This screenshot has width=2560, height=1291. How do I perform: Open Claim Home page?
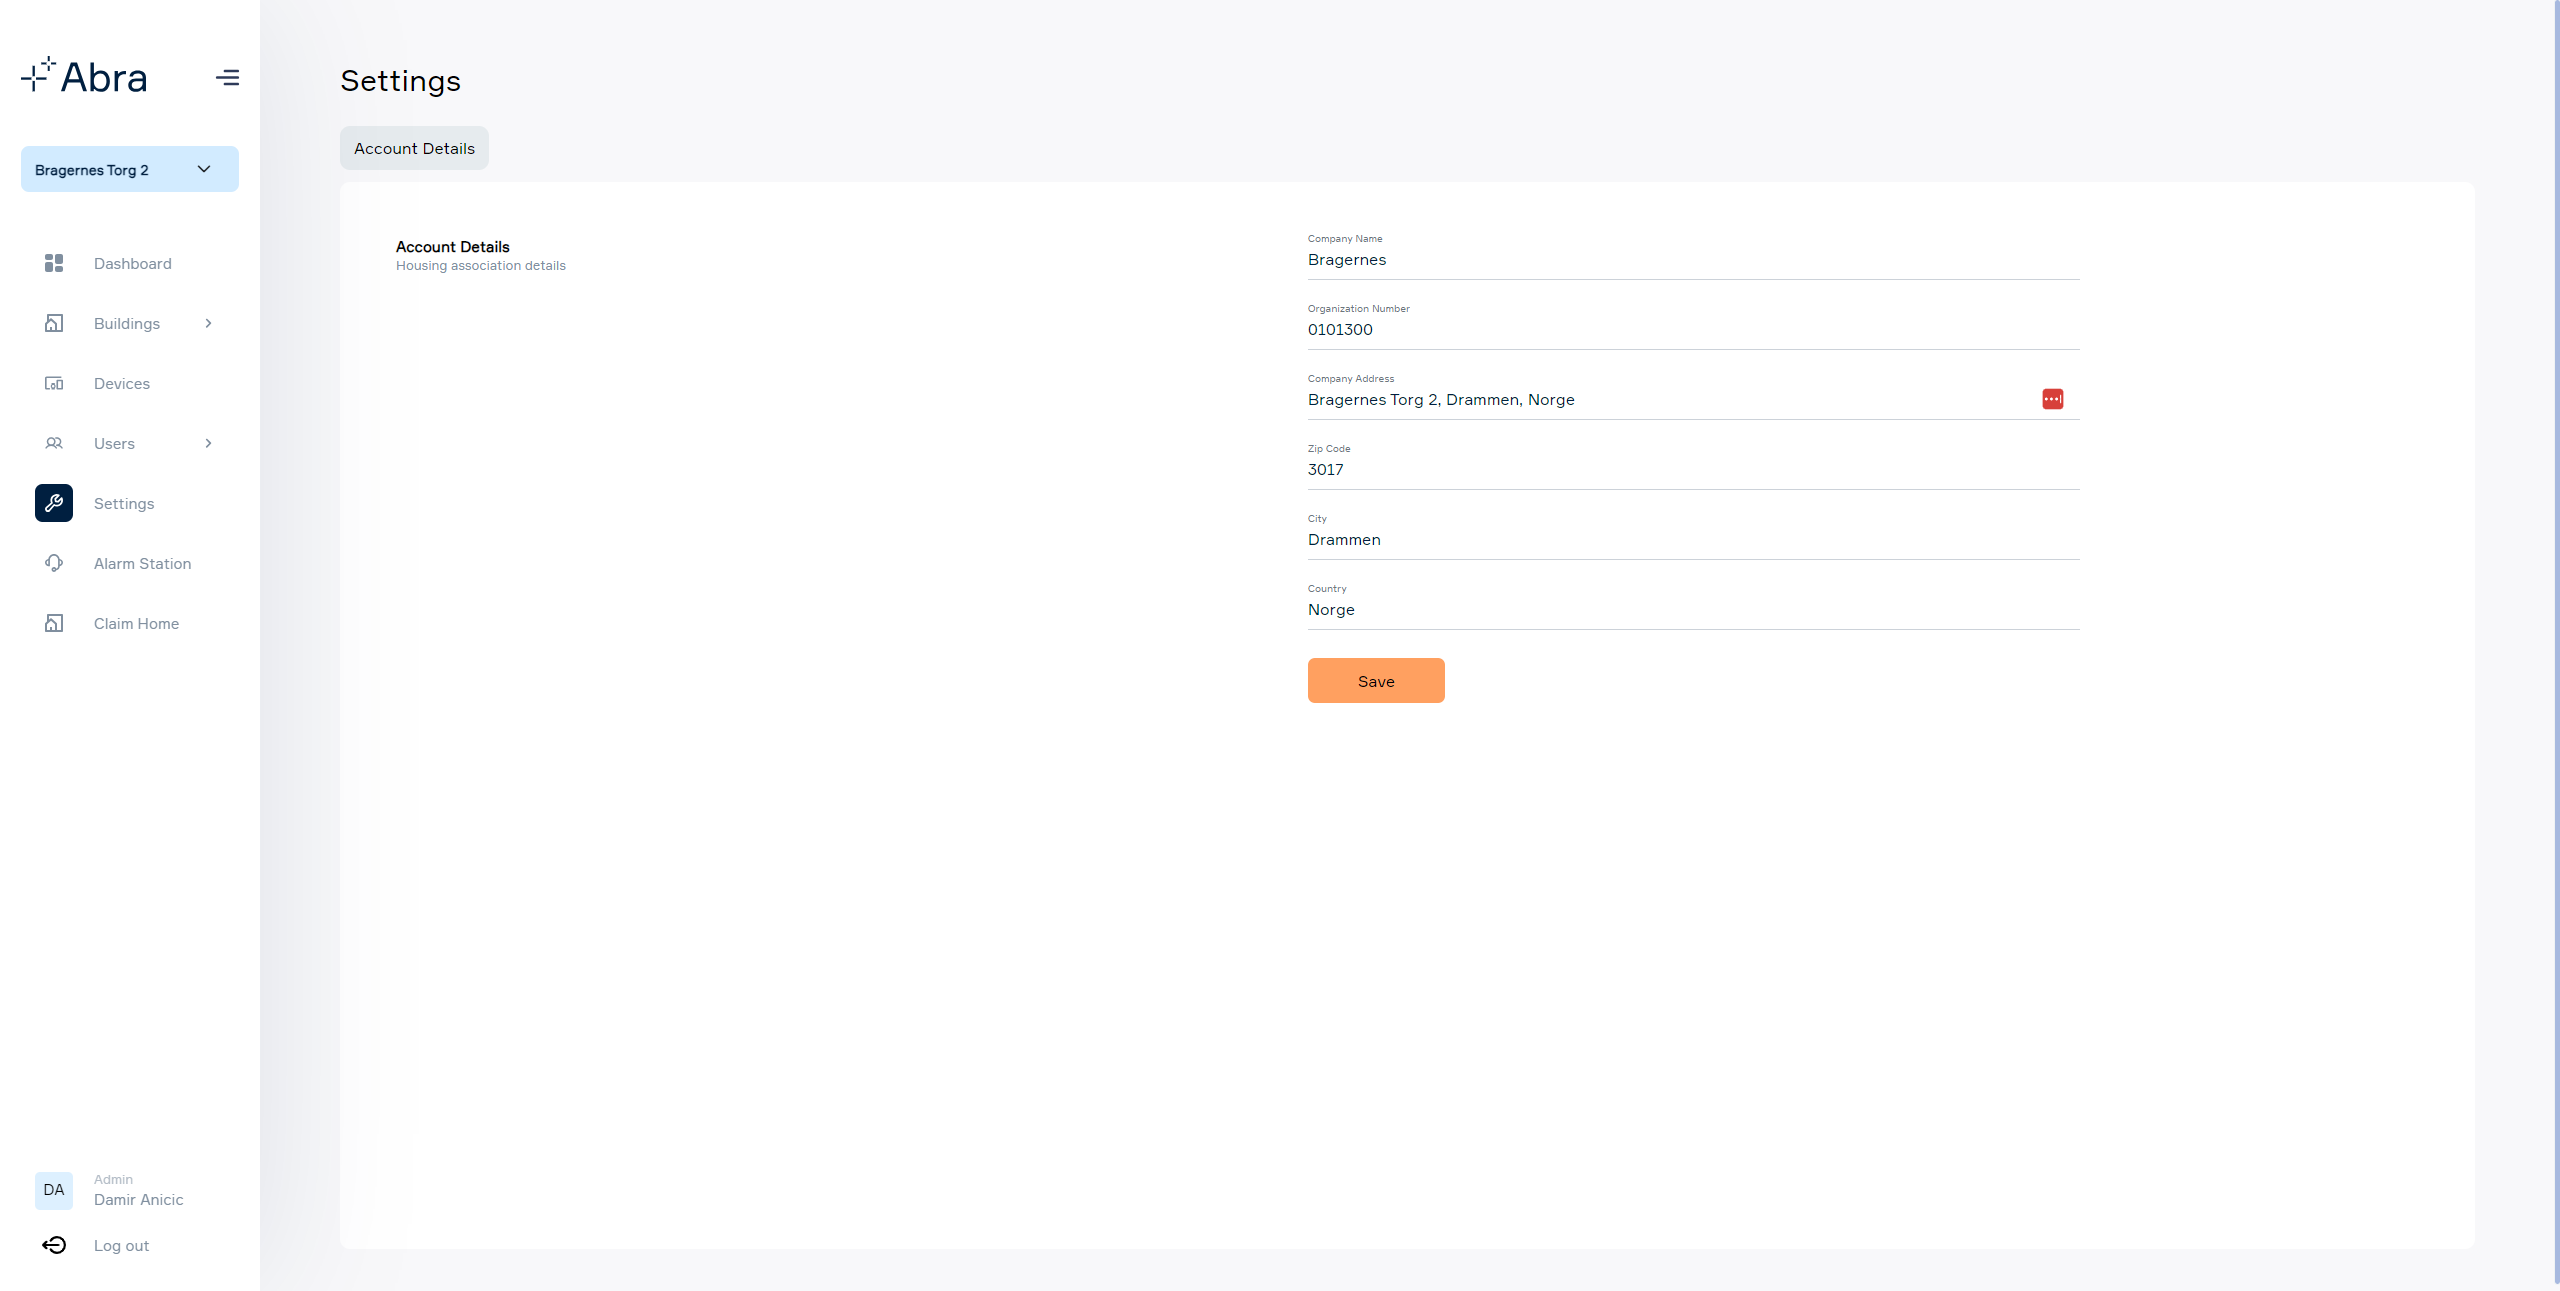click(x=136, y=623)
